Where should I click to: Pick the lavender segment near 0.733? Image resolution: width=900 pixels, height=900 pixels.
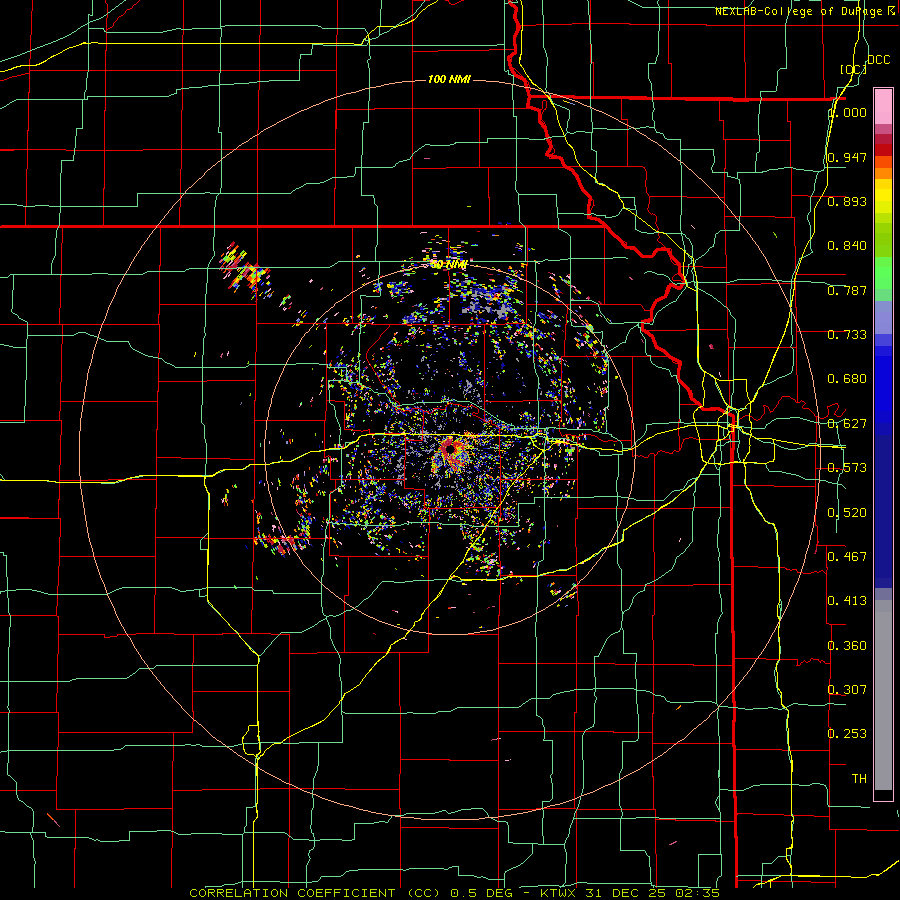click(883, 318)
